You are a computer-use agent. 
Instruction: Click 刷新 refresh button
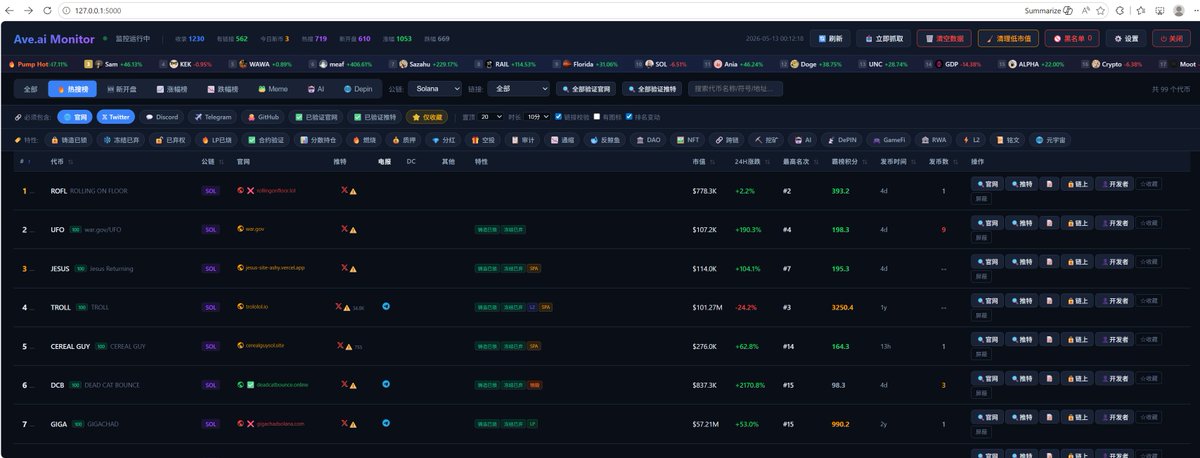tap(830, 39)
